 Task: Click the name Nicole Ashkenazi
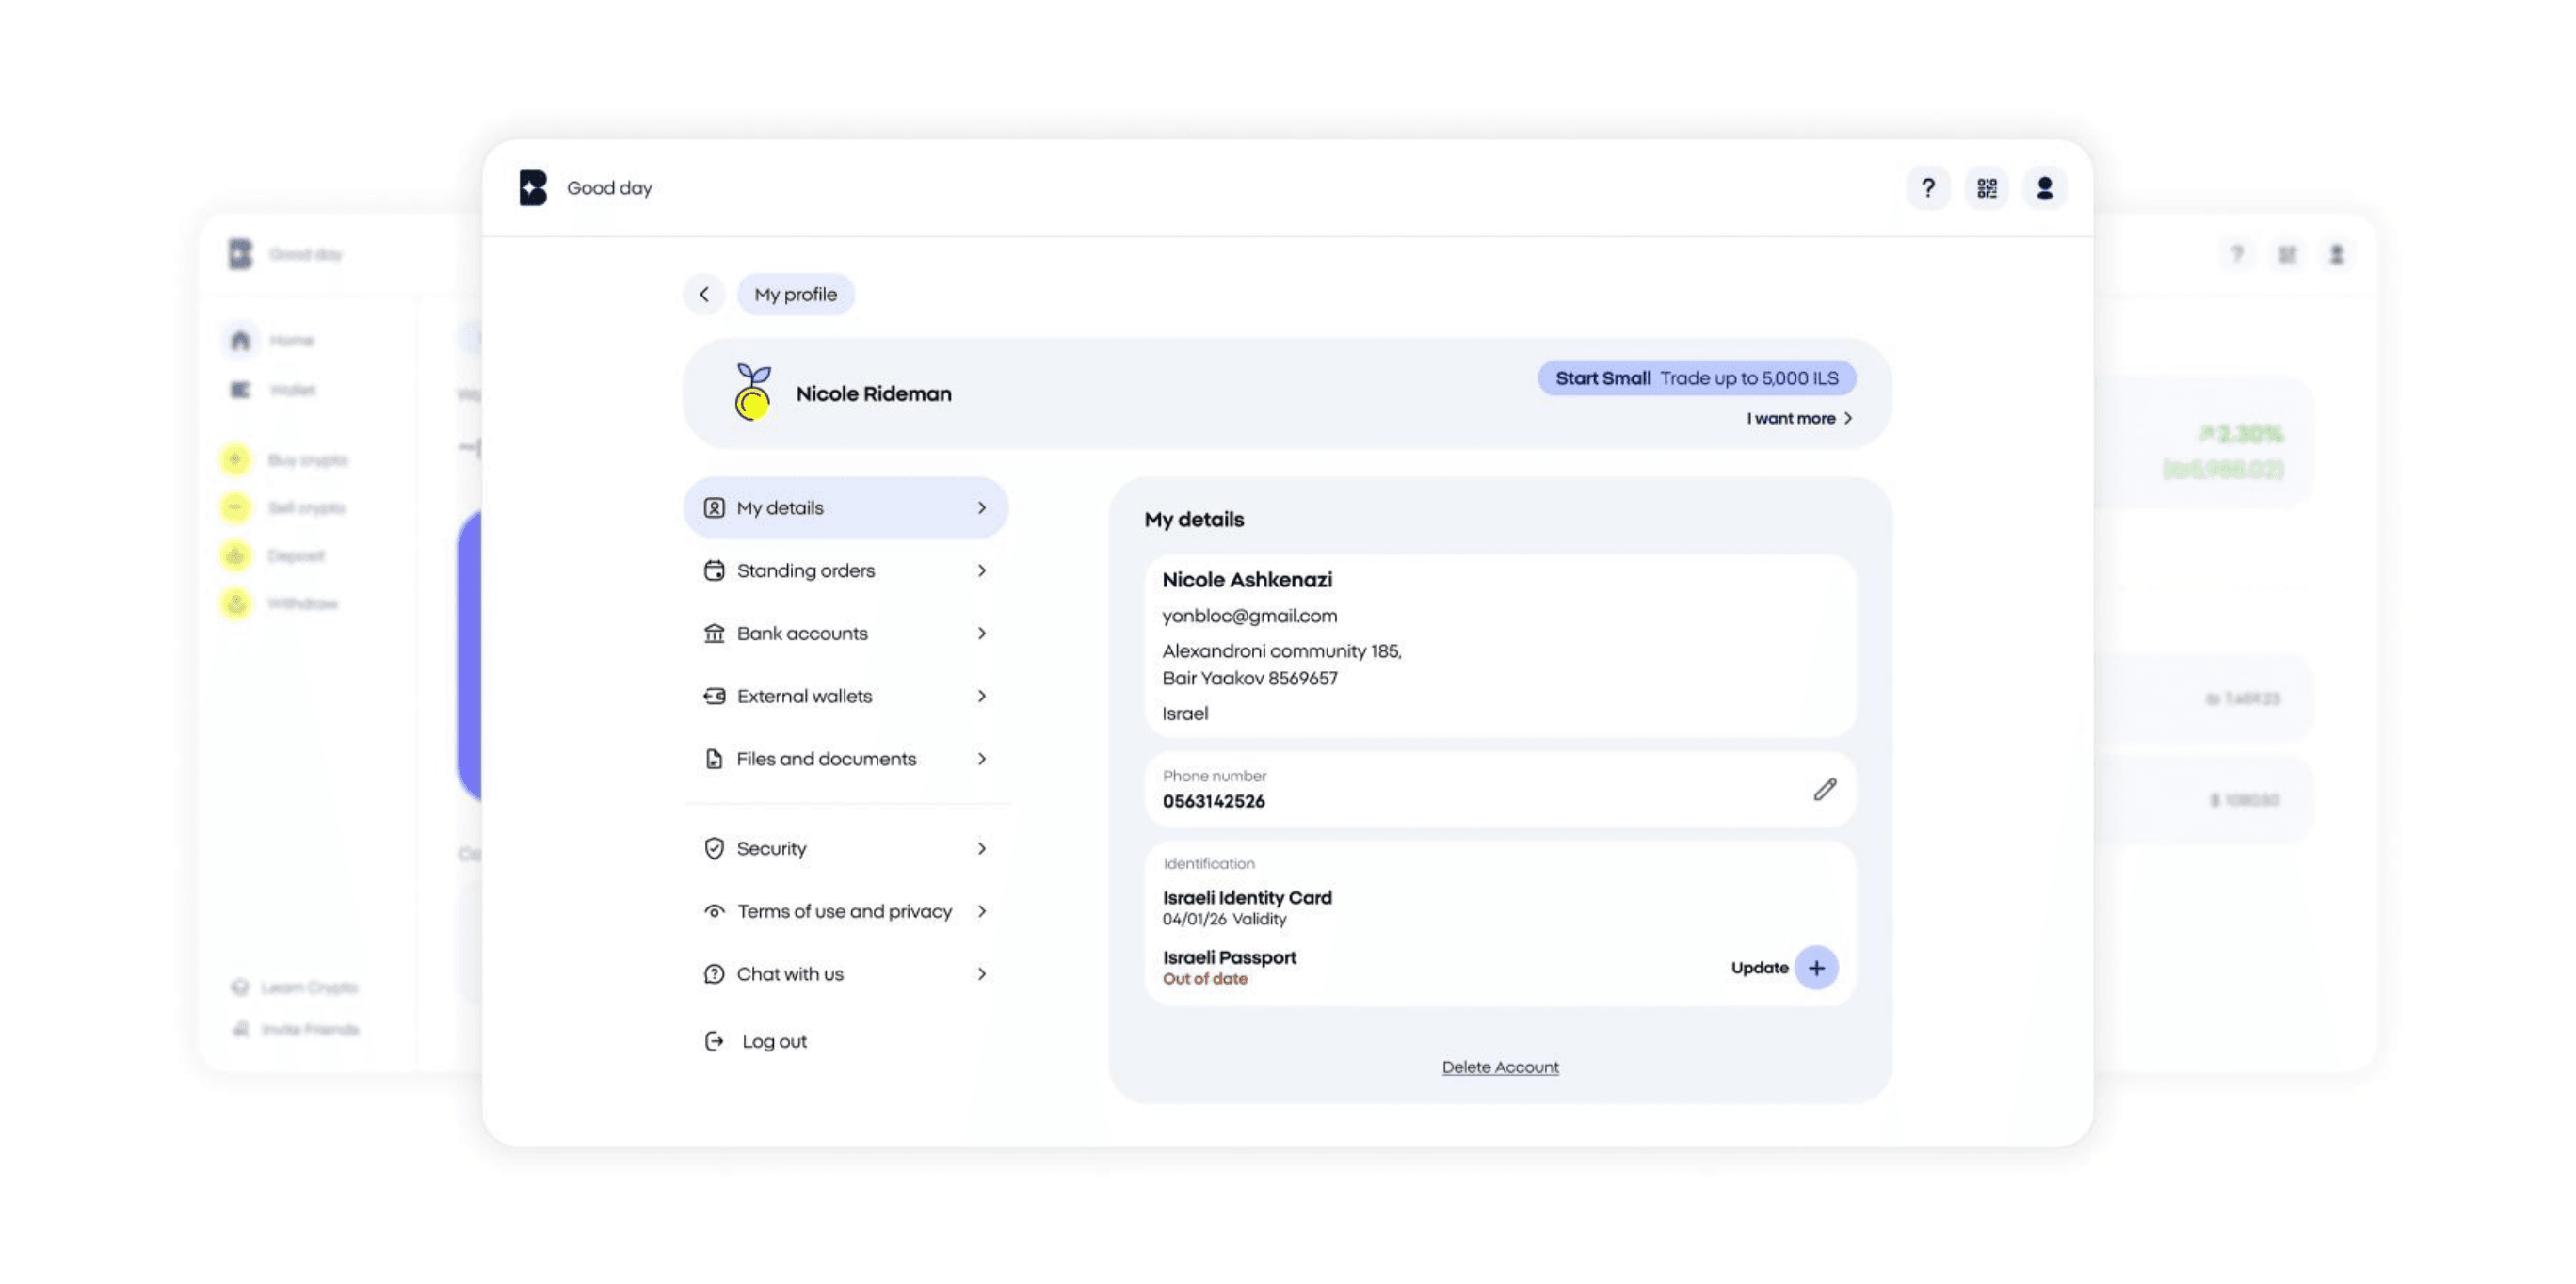(x=1246, y=580)
